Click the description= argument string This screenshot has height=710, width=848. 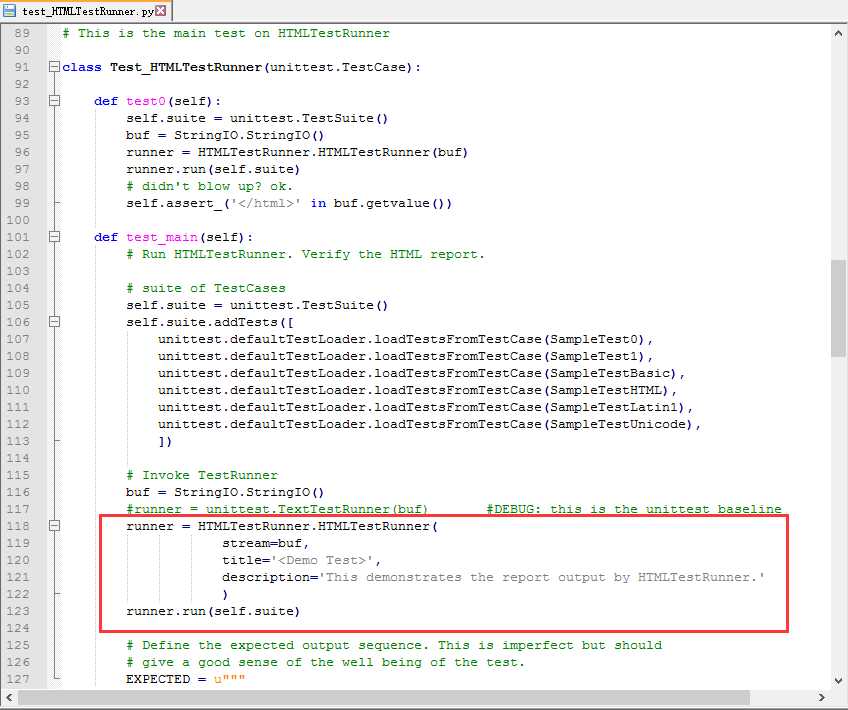tap(493, 578)
